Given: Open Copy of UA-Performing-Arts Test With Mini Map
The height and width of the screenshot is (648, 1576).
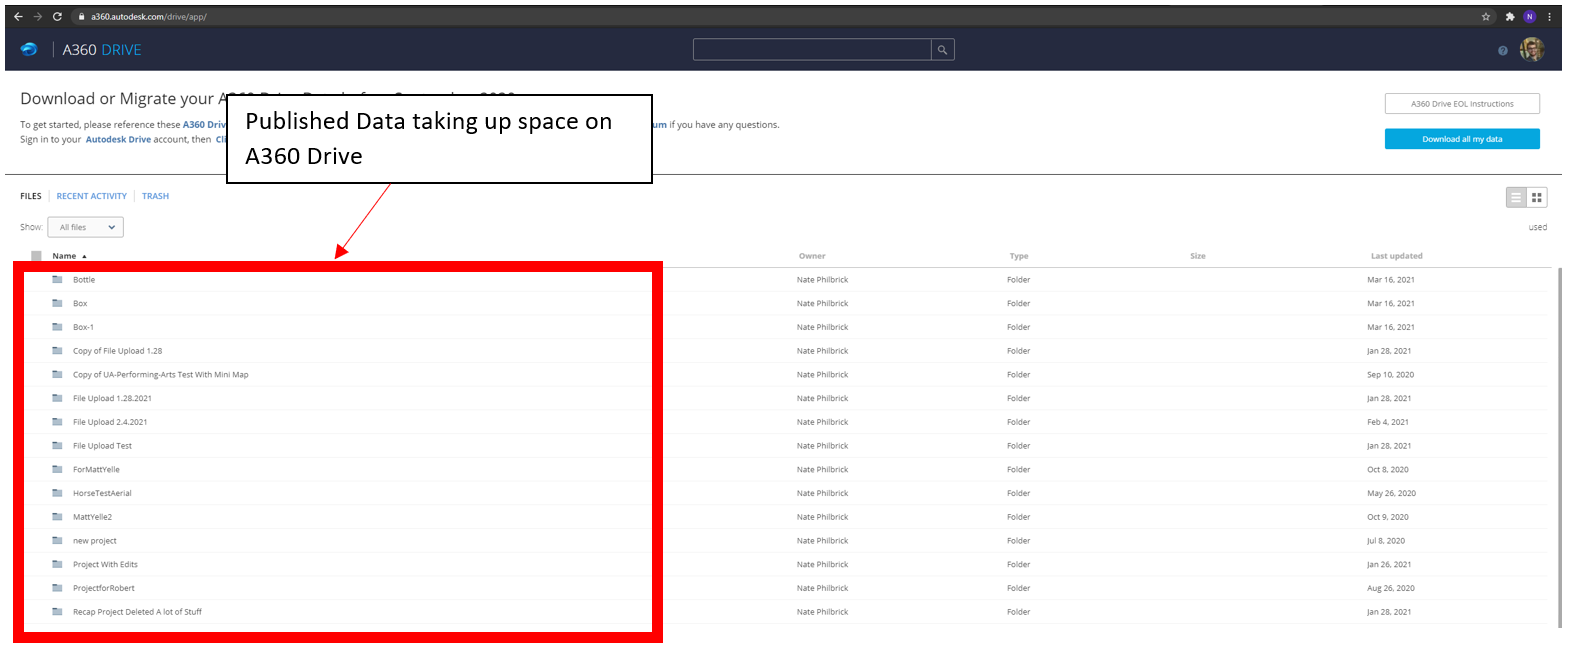Looking at the screenshot, I should click(x=160, y=375).
